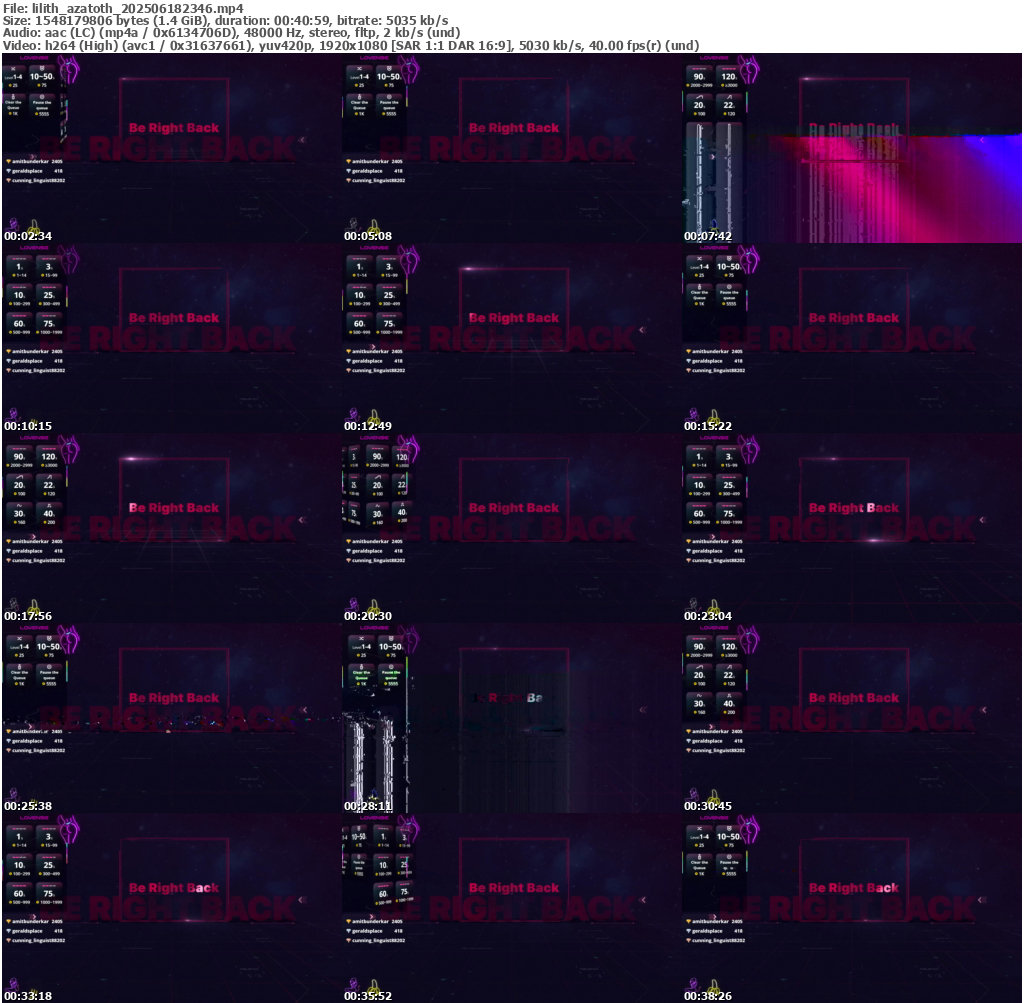The height and width of the screenshot is (1003, 1024).
Task: Pick the thumbnail frame at 00:38:26
Action: pos(852,908)
